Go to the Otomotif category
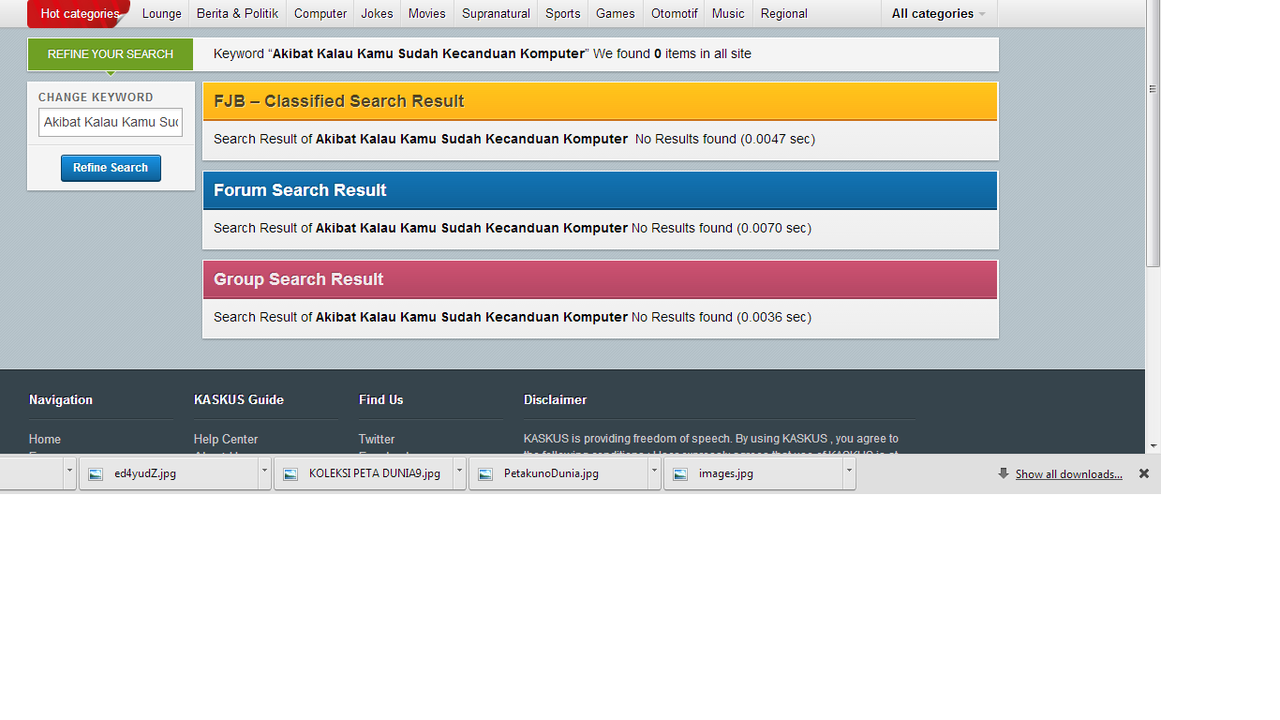Screen dimensions: 1280x720 click(x=674, y=13)
